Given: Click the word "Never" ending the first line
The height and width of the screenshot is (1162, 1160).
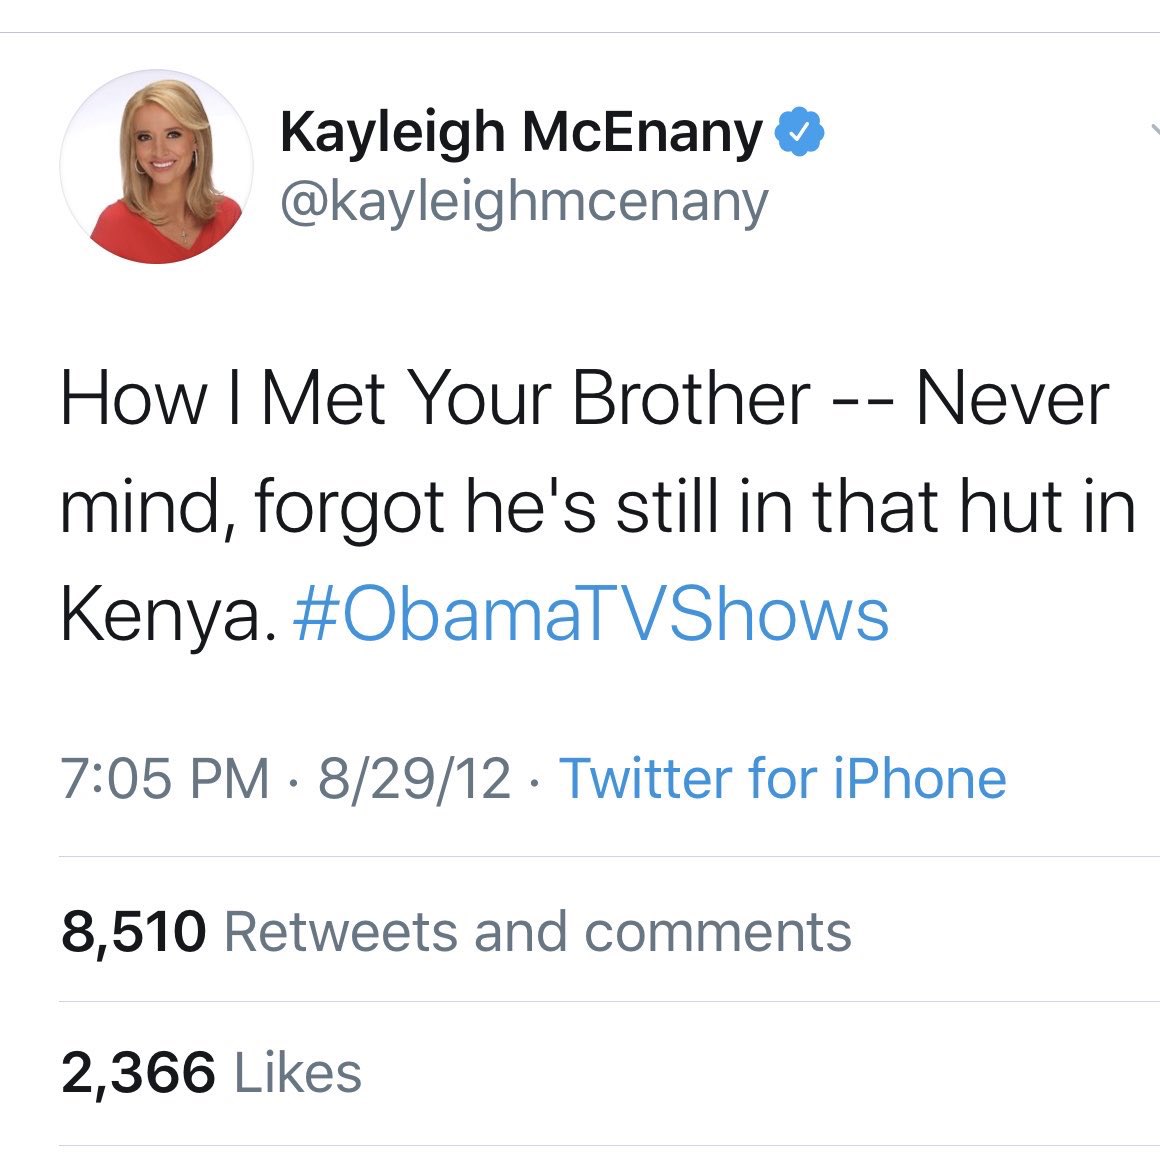Looking at the screenshot, I should [x=1012, y=400].
